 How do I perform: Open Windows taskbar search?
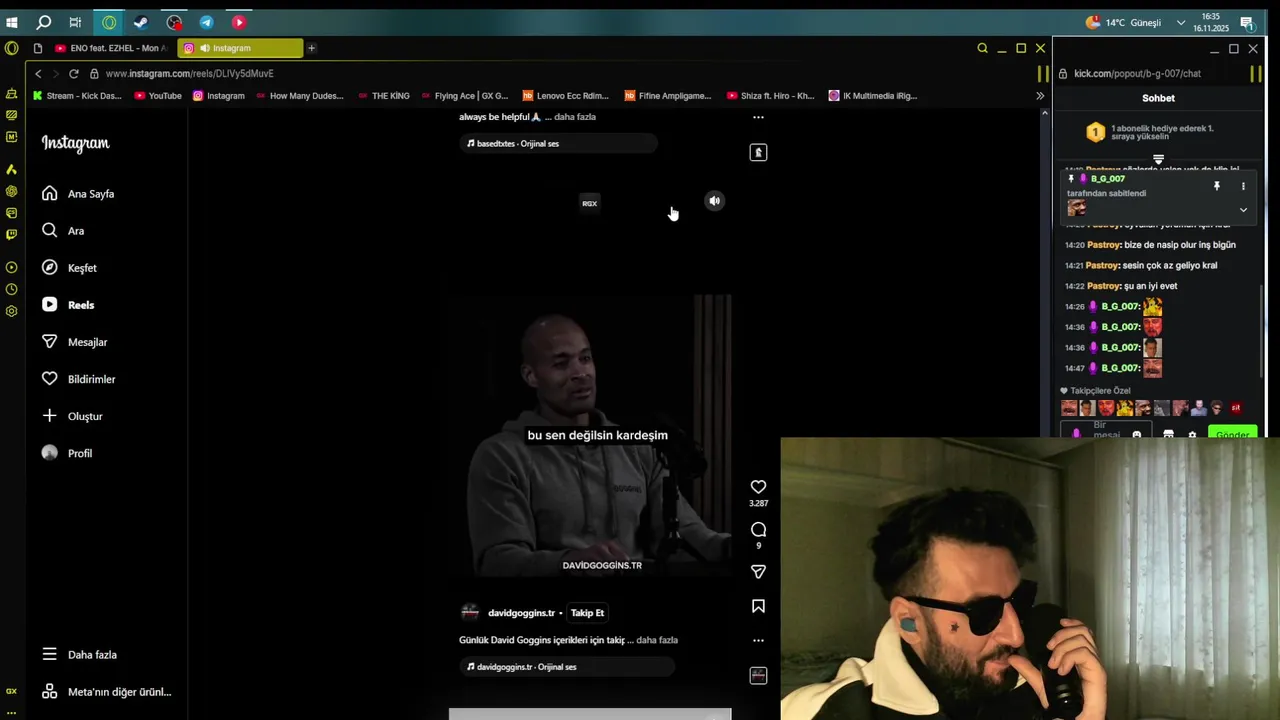pos(44,22)
